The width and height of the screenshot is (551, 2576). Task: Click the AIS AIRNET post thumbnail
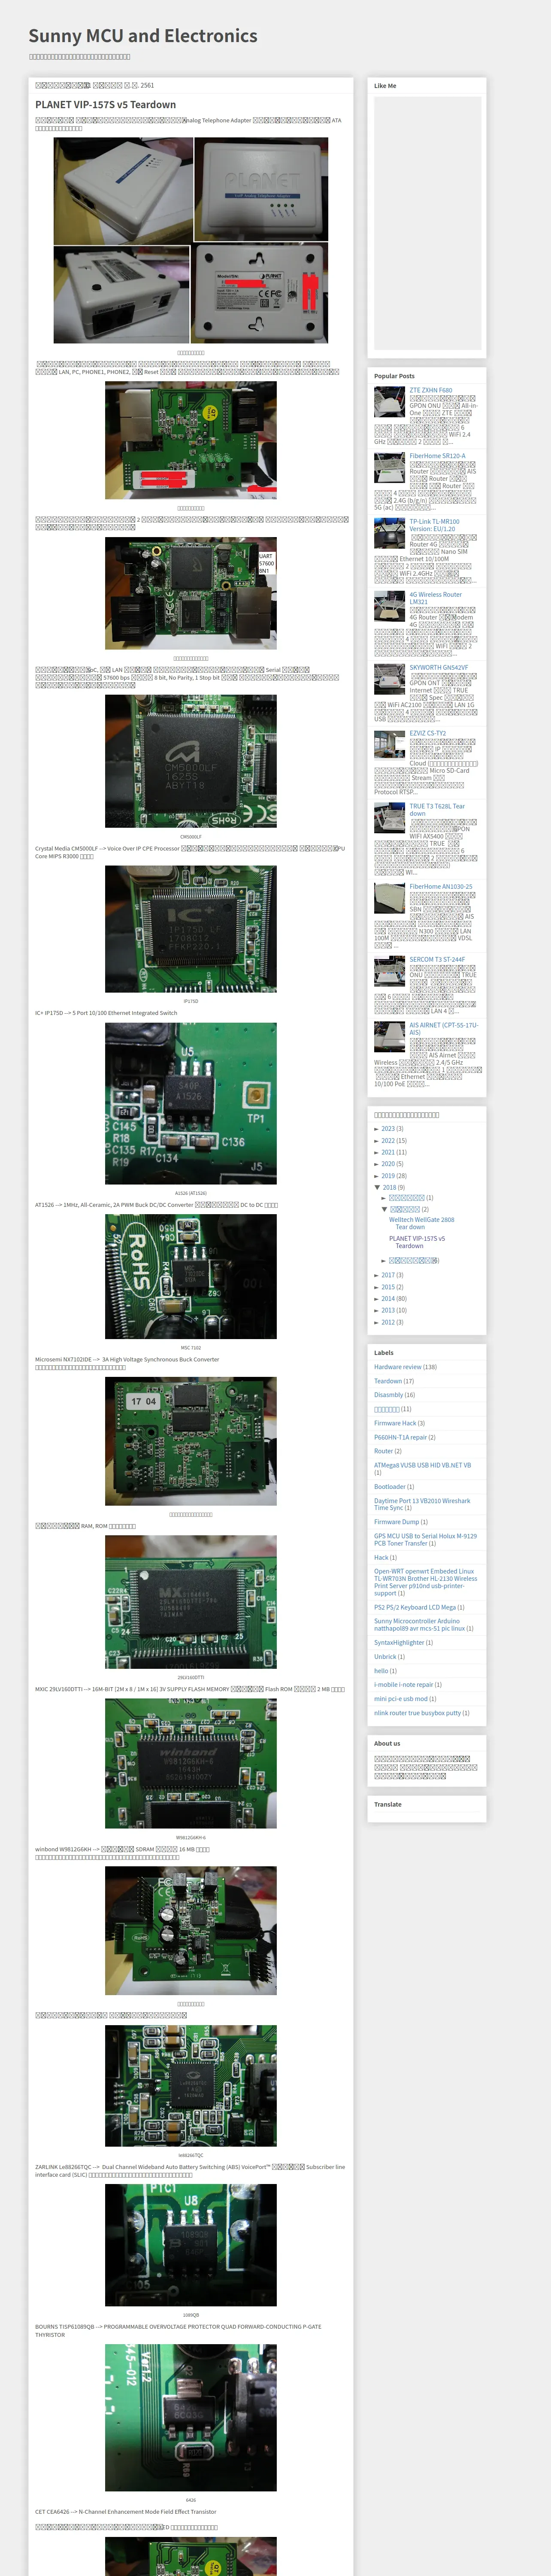[x=390, y=1036]
